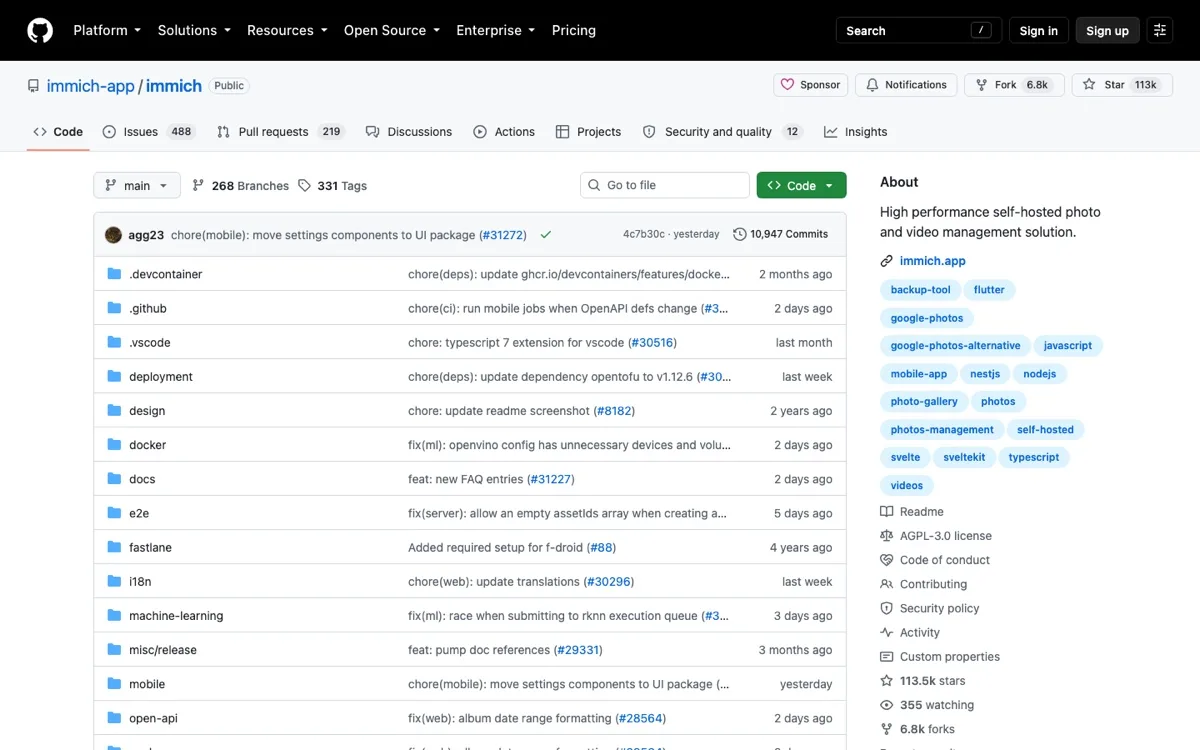View the AGPL-3.0 license

coord(936,536)
